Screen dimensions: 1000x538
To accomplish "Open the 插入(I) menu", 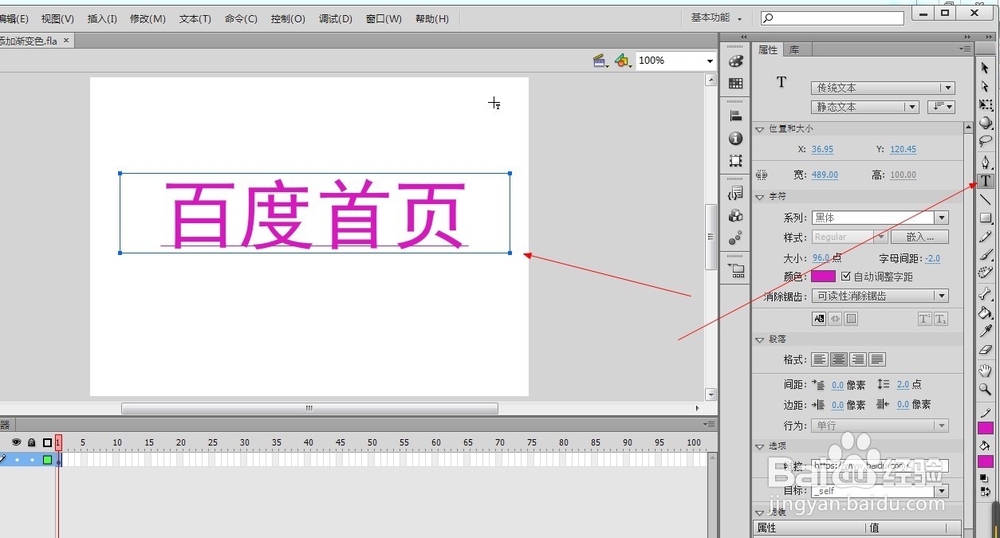I will pyautogui.click(x=102, y=18).
